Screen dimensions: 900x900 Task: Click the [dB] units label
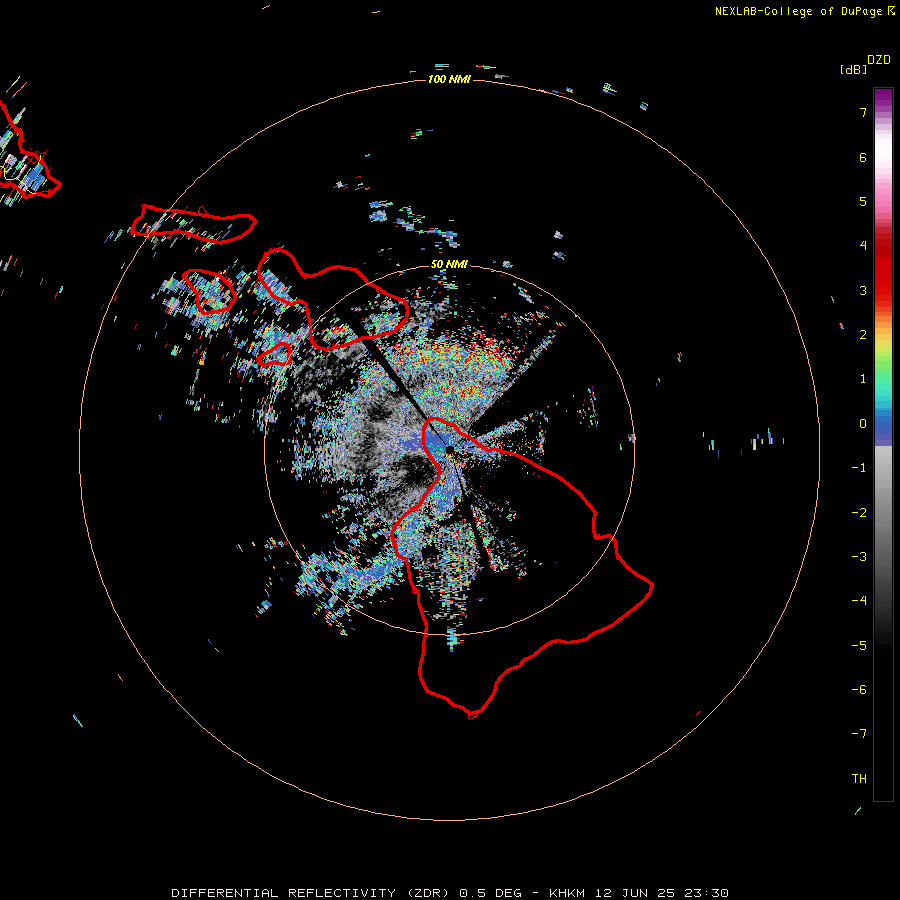pyautogui.click(x=854, y=70)
